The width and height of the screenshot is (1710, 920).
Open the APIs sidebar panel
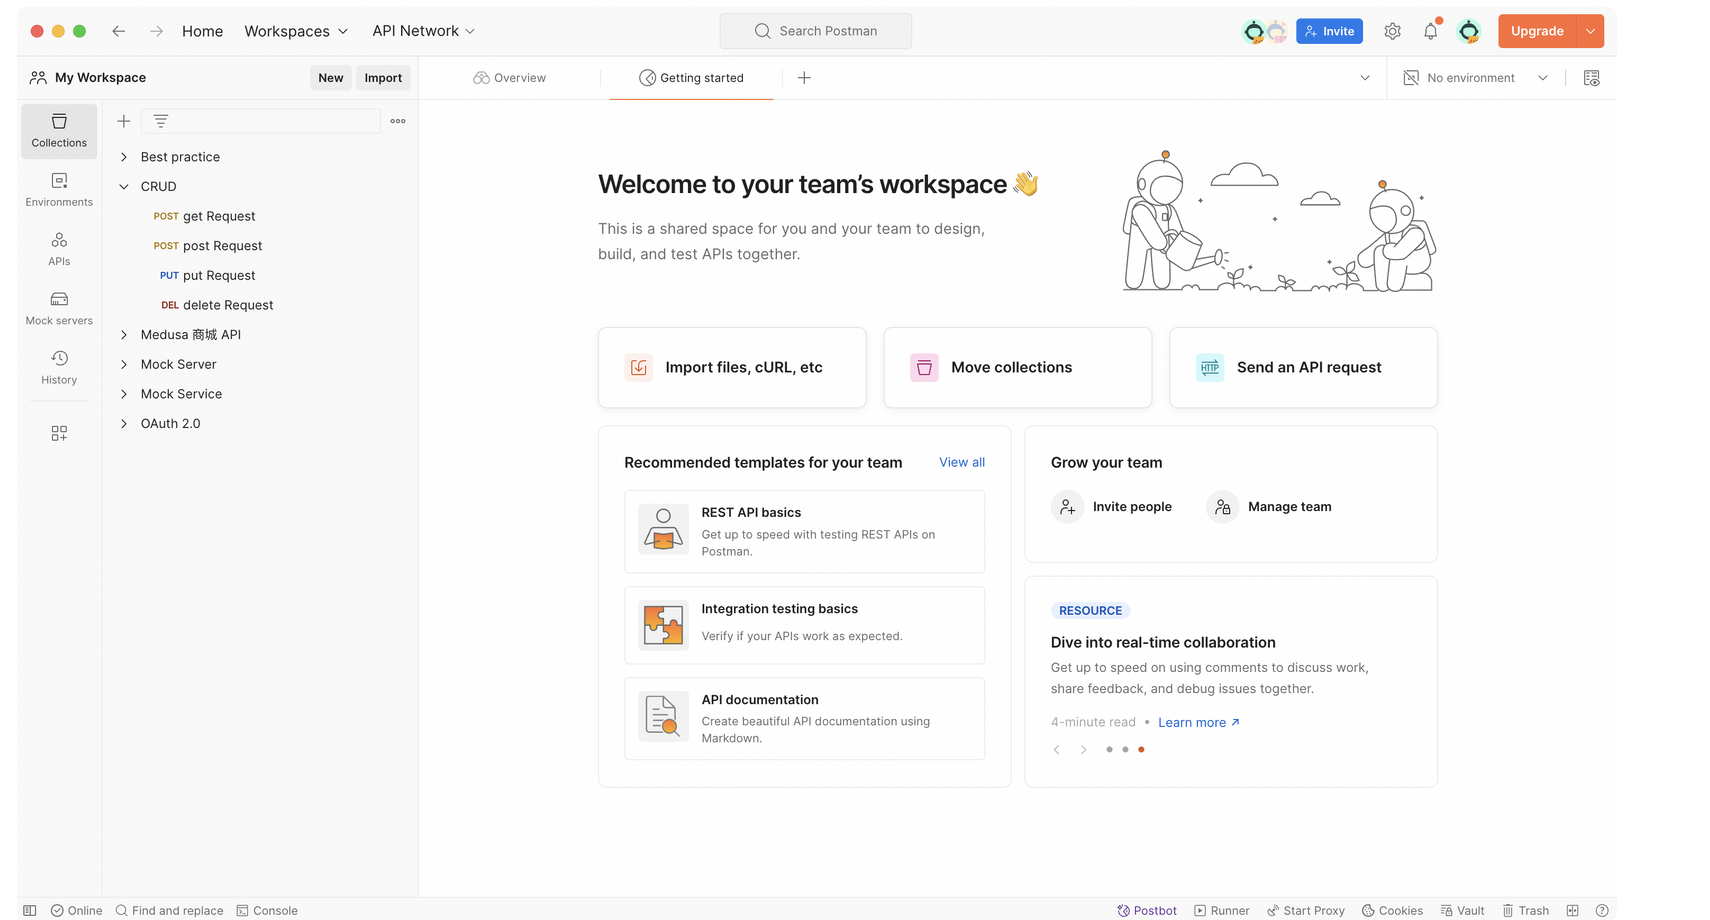click(x=59, y=249)
